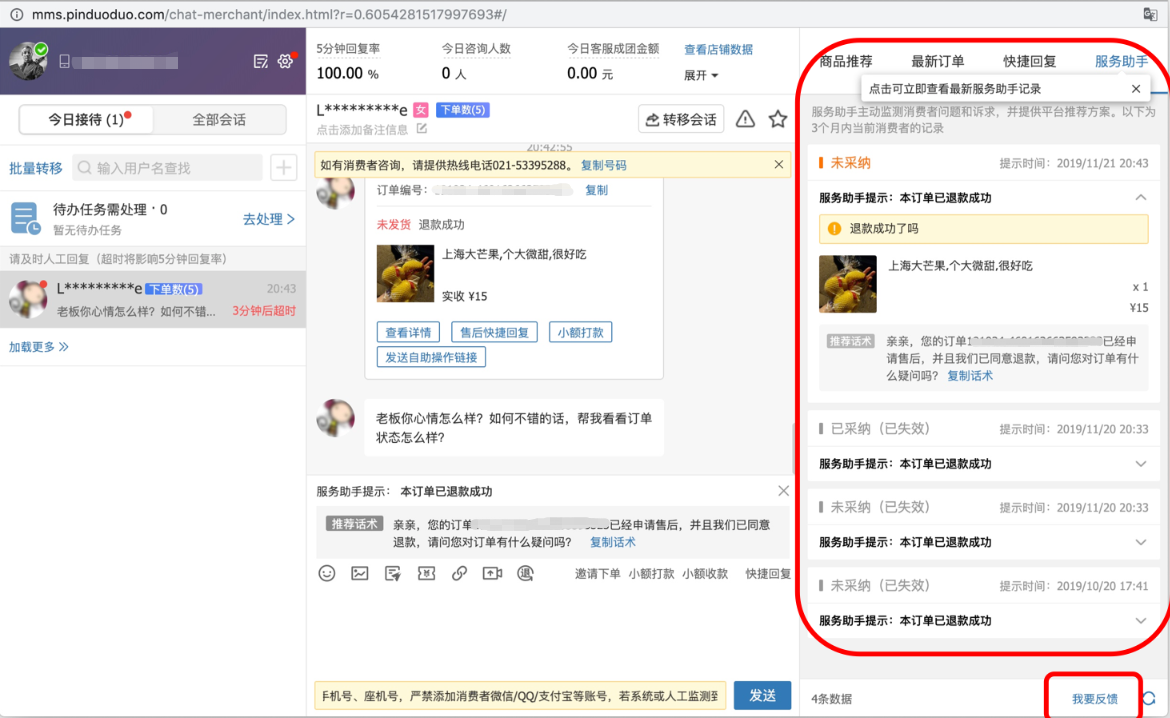
Task: Collapse the 未采纳 2019/11/21 assistant record
Action: pyautogui.click(x=1140, y=198)
